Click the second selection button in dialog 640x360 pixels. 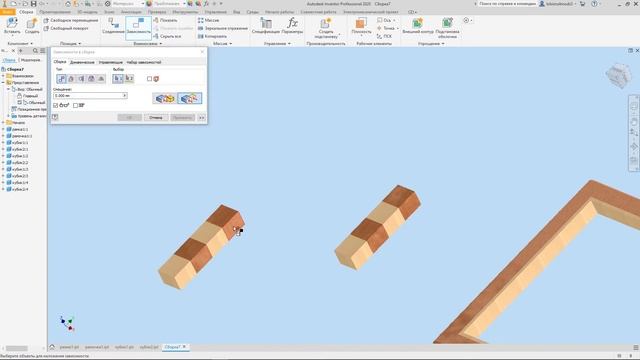click(129, 78)
